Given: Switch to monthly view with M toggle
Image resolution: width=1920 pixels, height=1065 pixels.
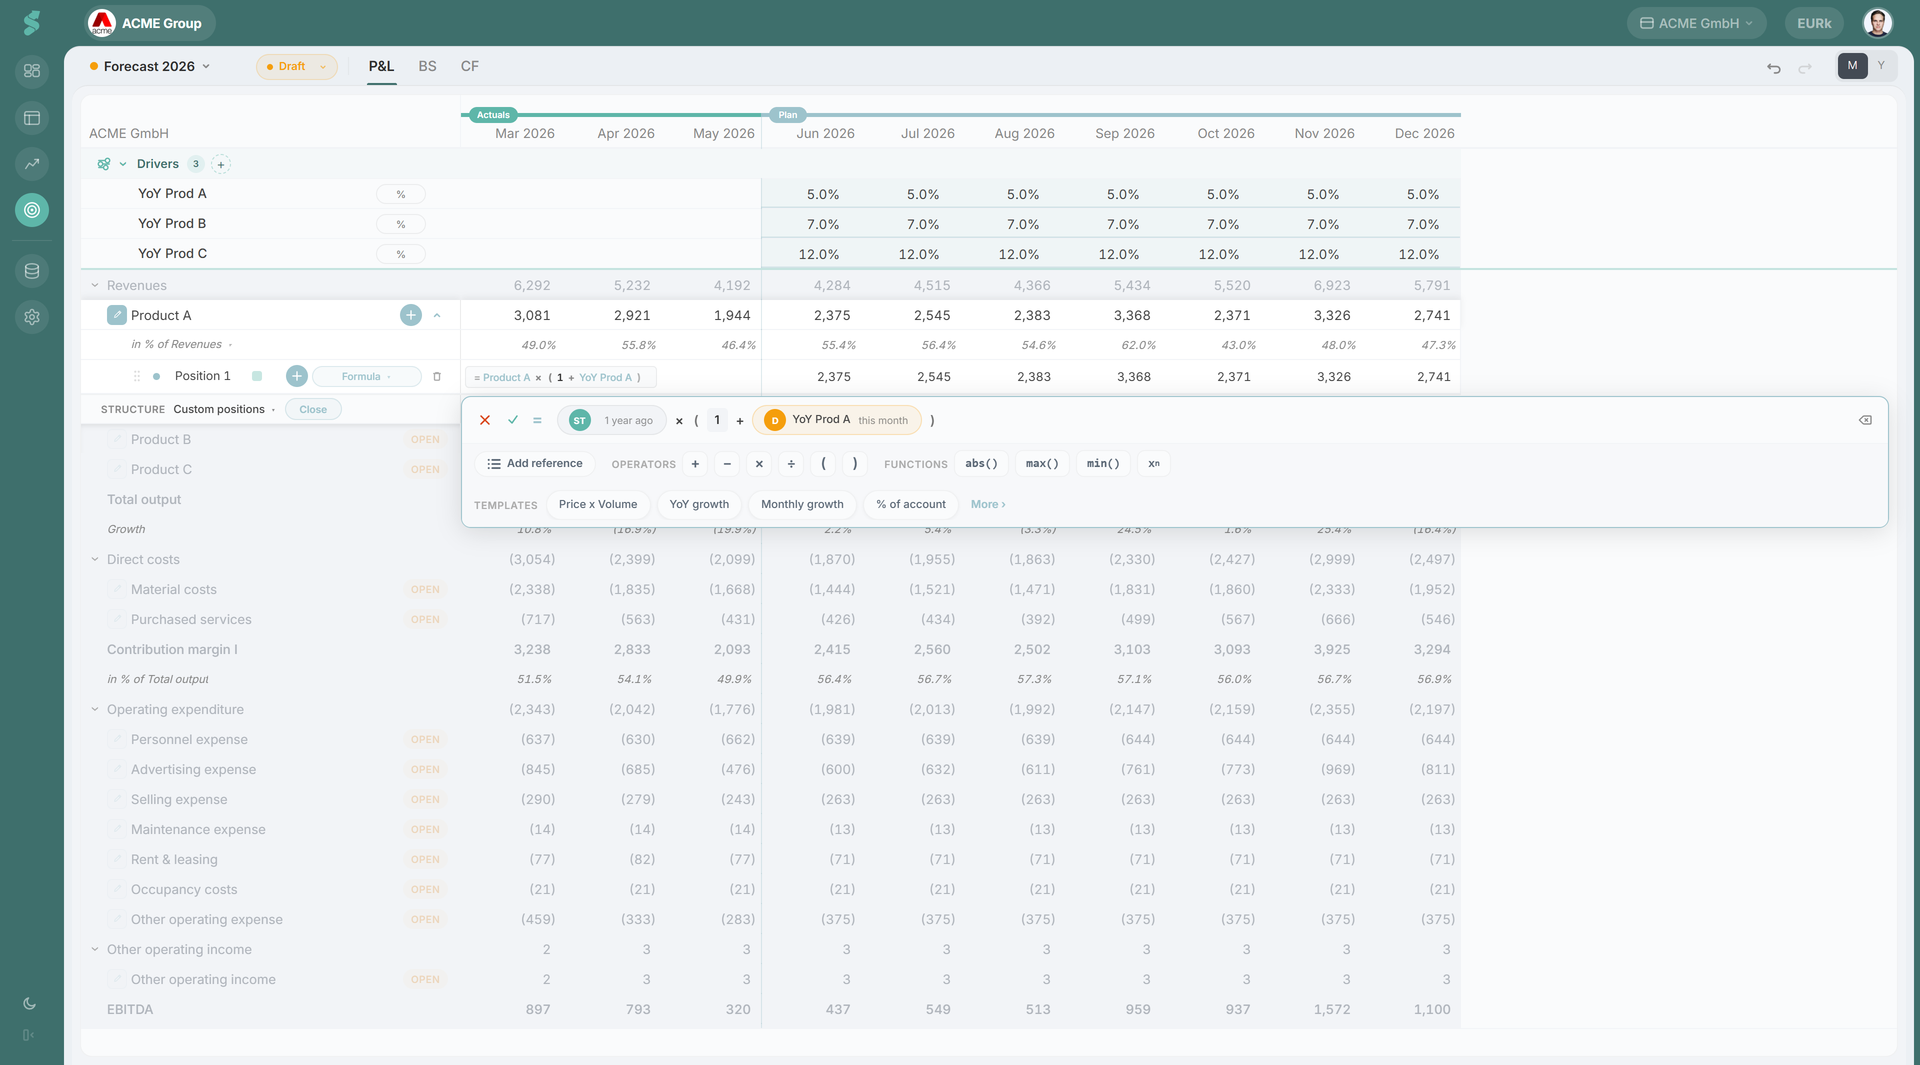Looking at the screenshot, I should [1852, 66].
